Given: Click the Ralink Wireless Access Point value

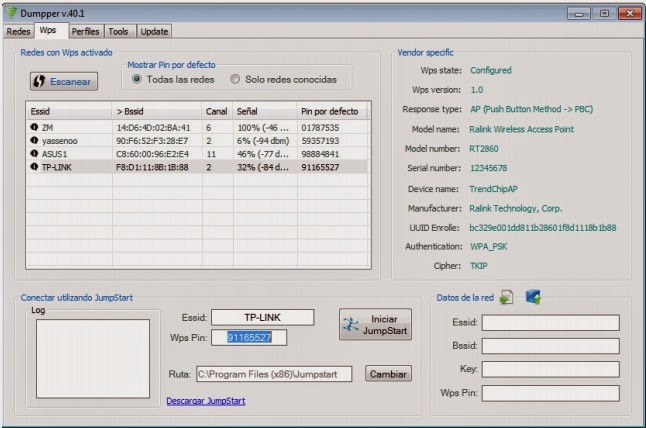Looking at the screenshot, I should pyautogui.click(x=521, y=129).
